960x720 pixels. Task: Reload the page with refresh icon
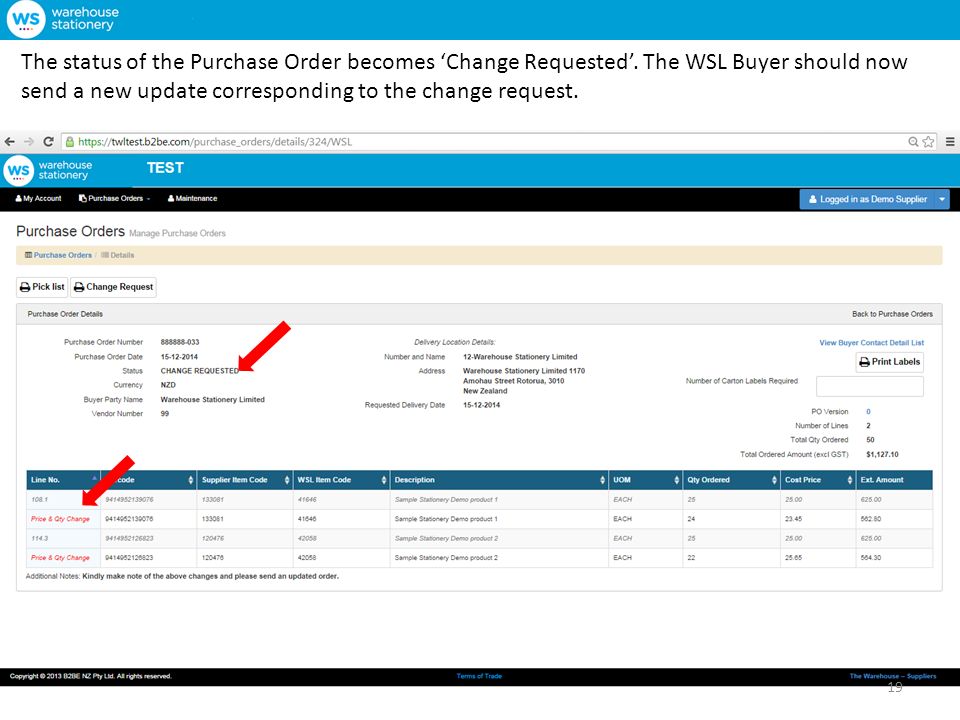tap(48, 141)
